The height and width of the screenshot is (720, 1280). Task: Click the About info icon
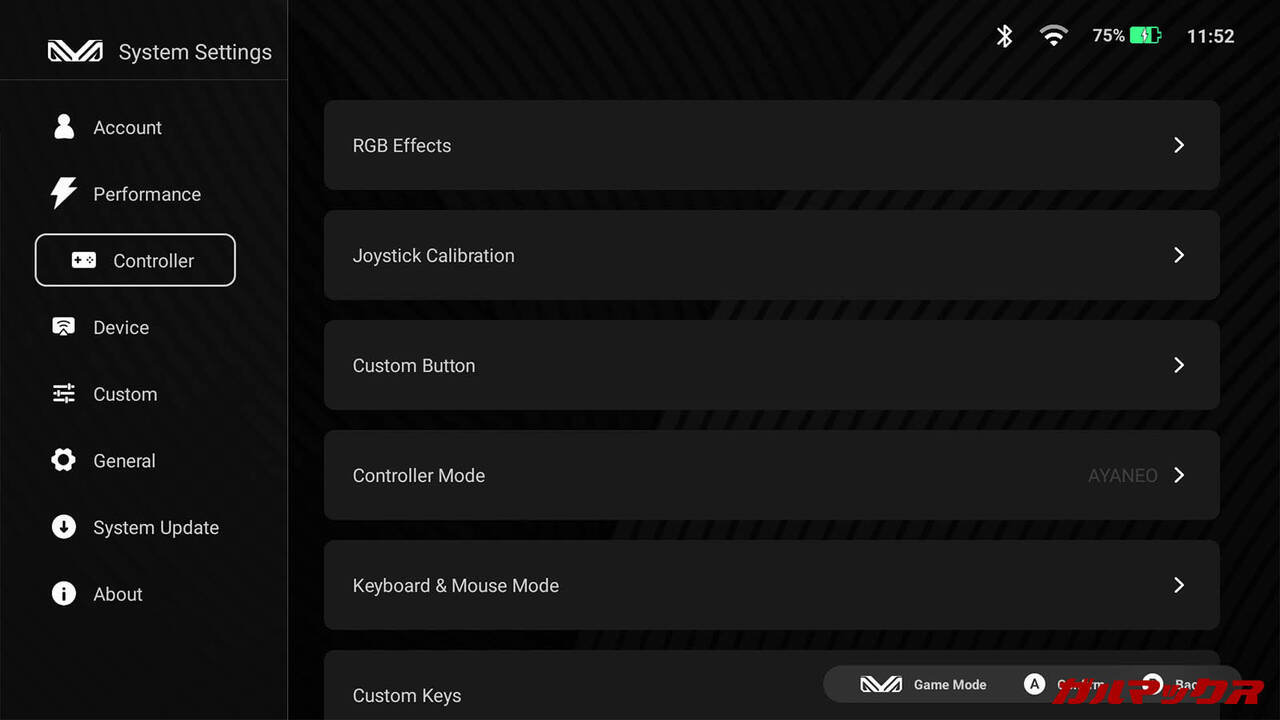(x=64, y=594)
